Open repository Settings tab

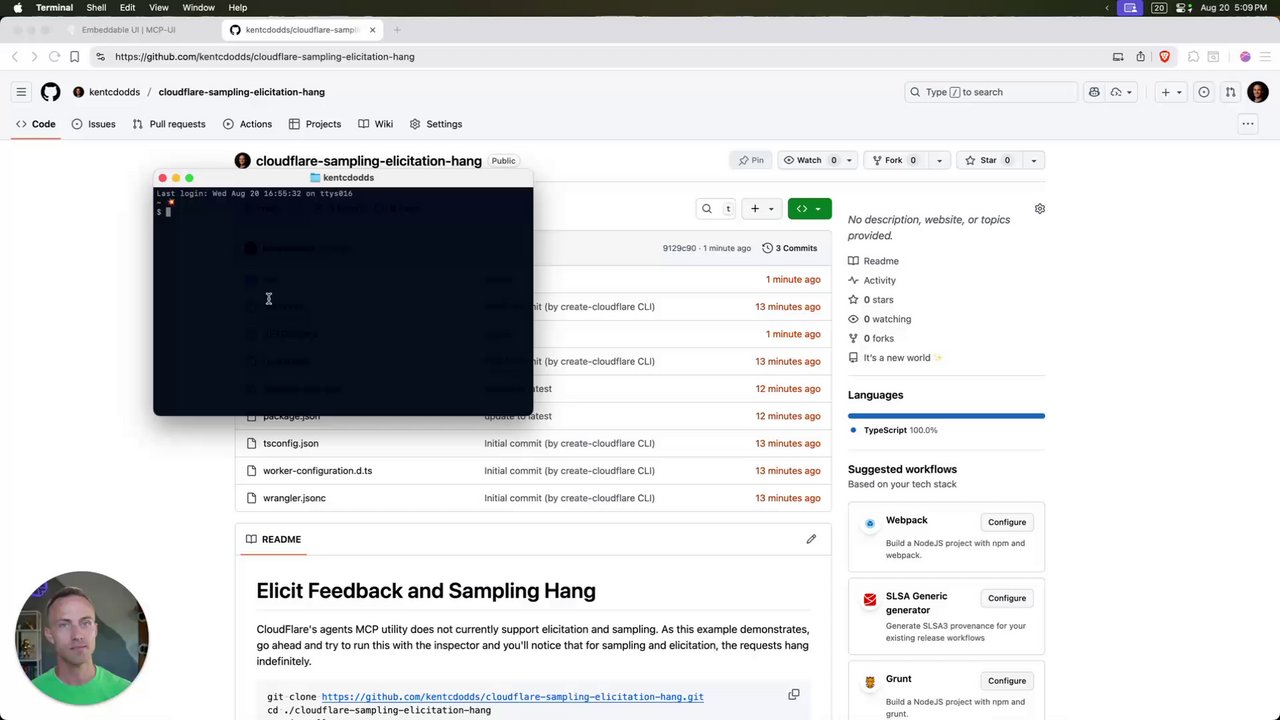(x=436, y=124)
